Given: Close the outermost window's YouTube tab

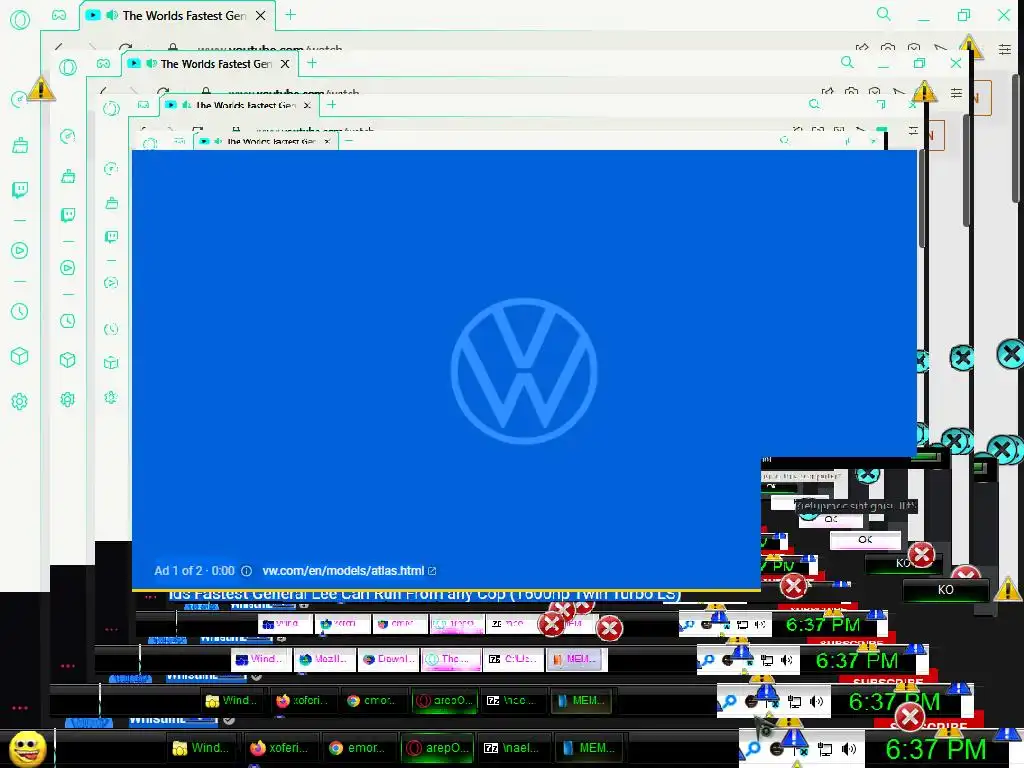Looking at the screenshot, I should 261,16.
